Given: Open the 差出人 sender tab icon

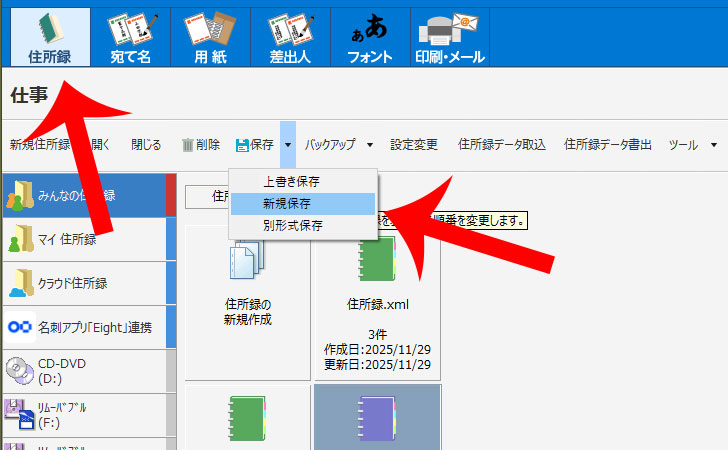Looking at the screenshot, I should pyautogui.click(x=289, y=30).
